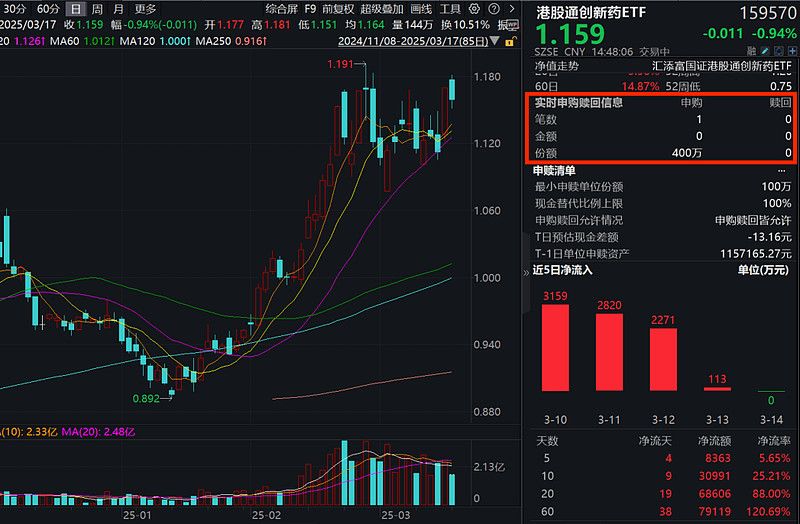Image resolution: width=800 pixels, height=524 pixels.
Task: Click the 1157165.27元 asset value
Action: [x=756, y=254]
